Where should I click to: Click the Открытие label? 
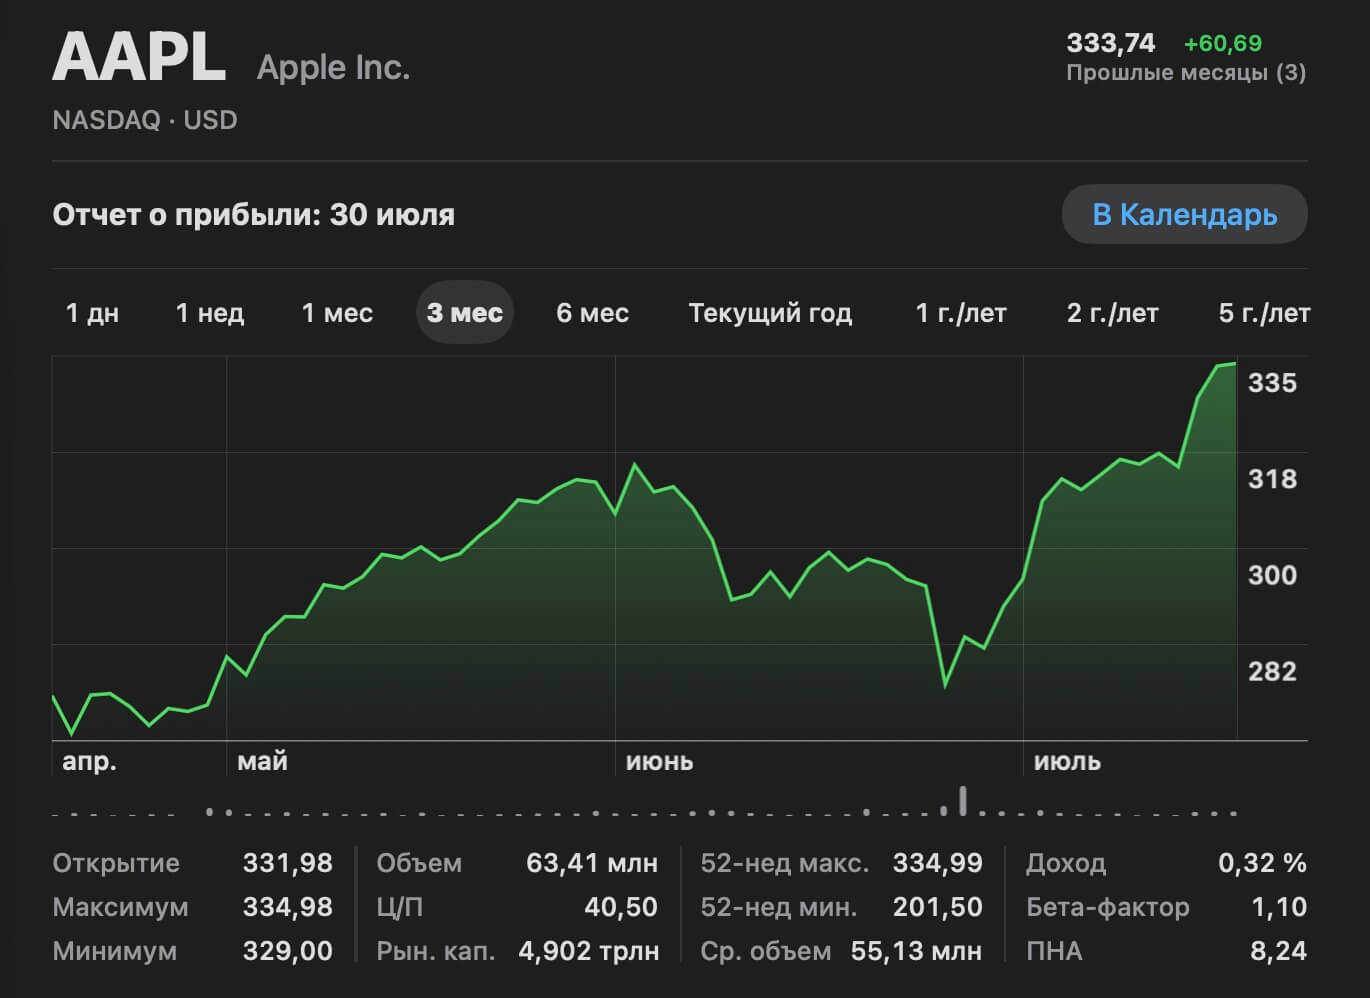click(x=116, y=862)
